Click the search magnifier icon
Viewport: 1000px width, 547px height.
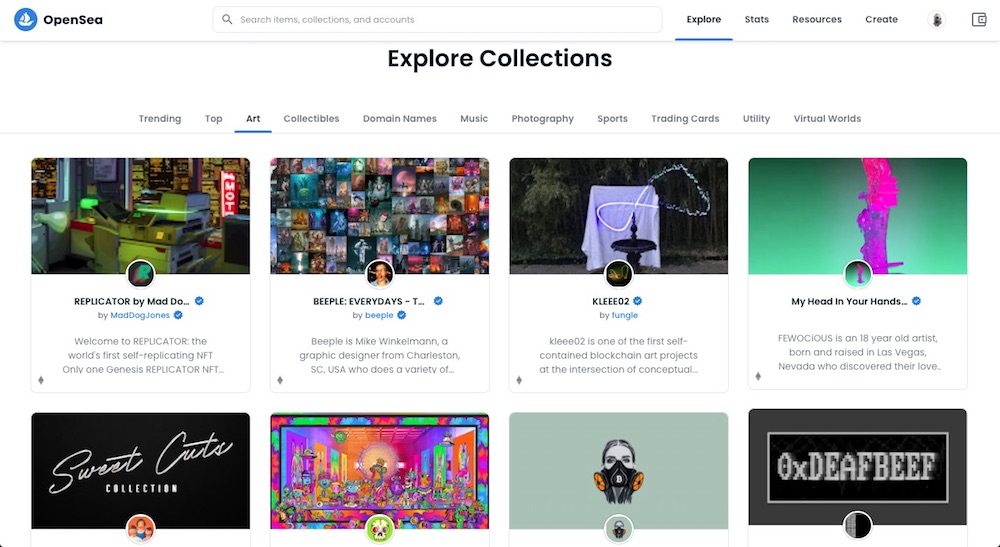click(x=227, y=20)
